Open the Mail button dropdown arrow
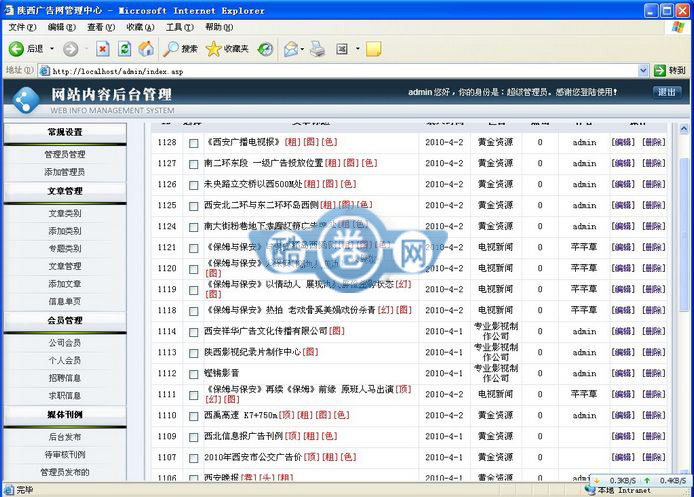Viewport: 694px width, 497px height. coord(302,49)
